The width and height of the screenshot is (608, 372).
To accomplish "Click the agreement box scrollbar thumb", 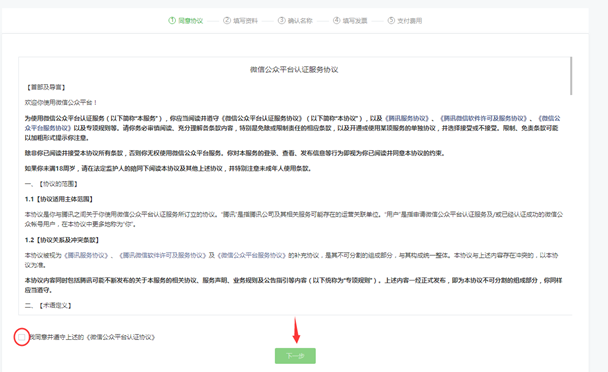I will pos(571,76).
